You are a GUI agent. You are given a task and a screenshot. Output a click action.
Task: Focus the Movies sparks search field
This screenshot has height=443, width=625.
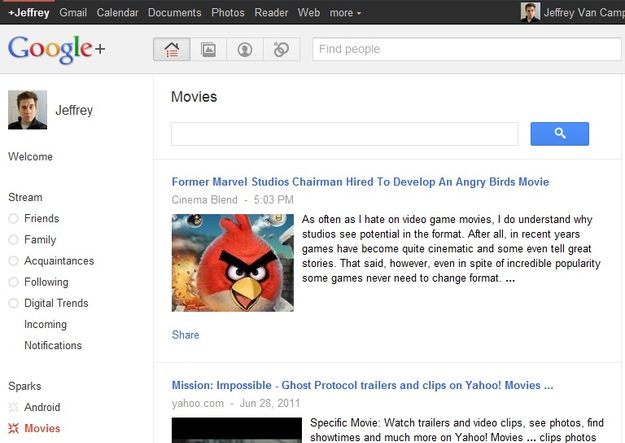345,134
